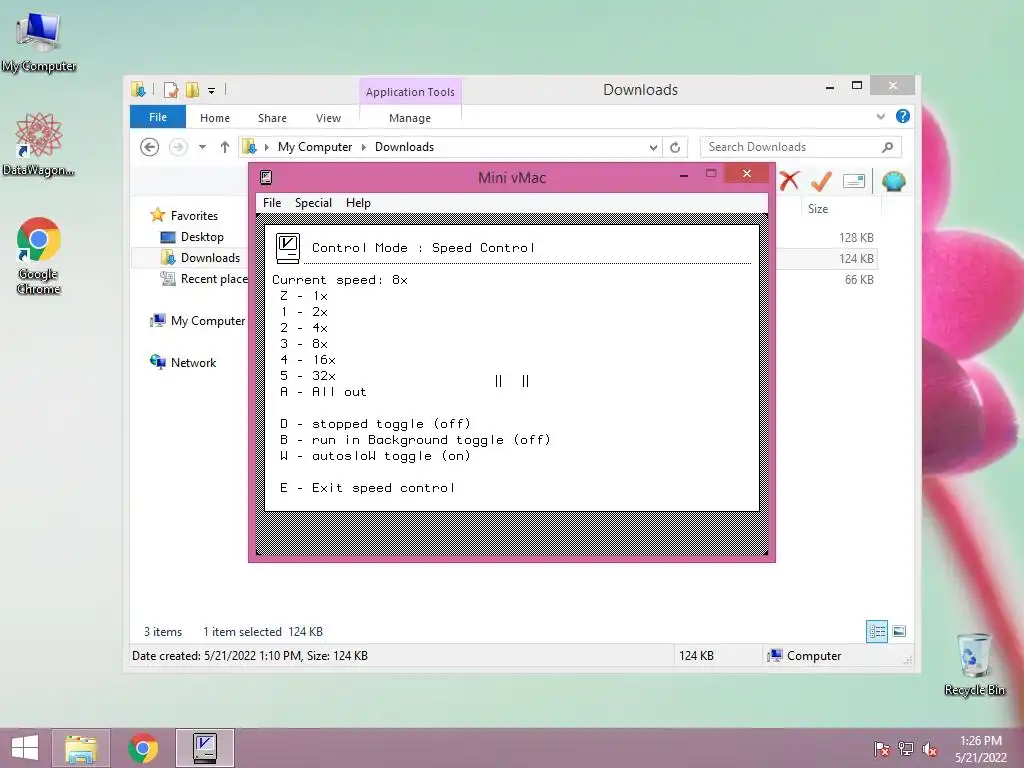The height and width of the screenshot is (768, 1024).
Task: Open the Recycle Bin desktop icon
Action: [x=974, y=664]
